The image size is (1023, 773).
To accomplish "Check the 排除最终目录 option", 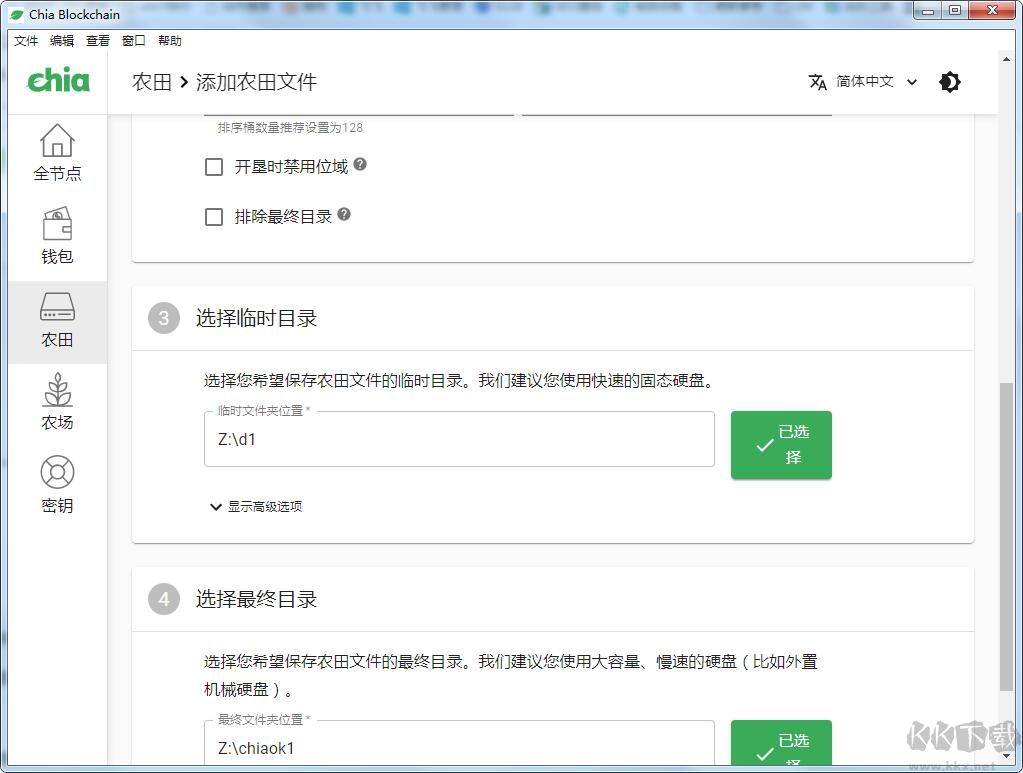I will click(x=213, y=216).
